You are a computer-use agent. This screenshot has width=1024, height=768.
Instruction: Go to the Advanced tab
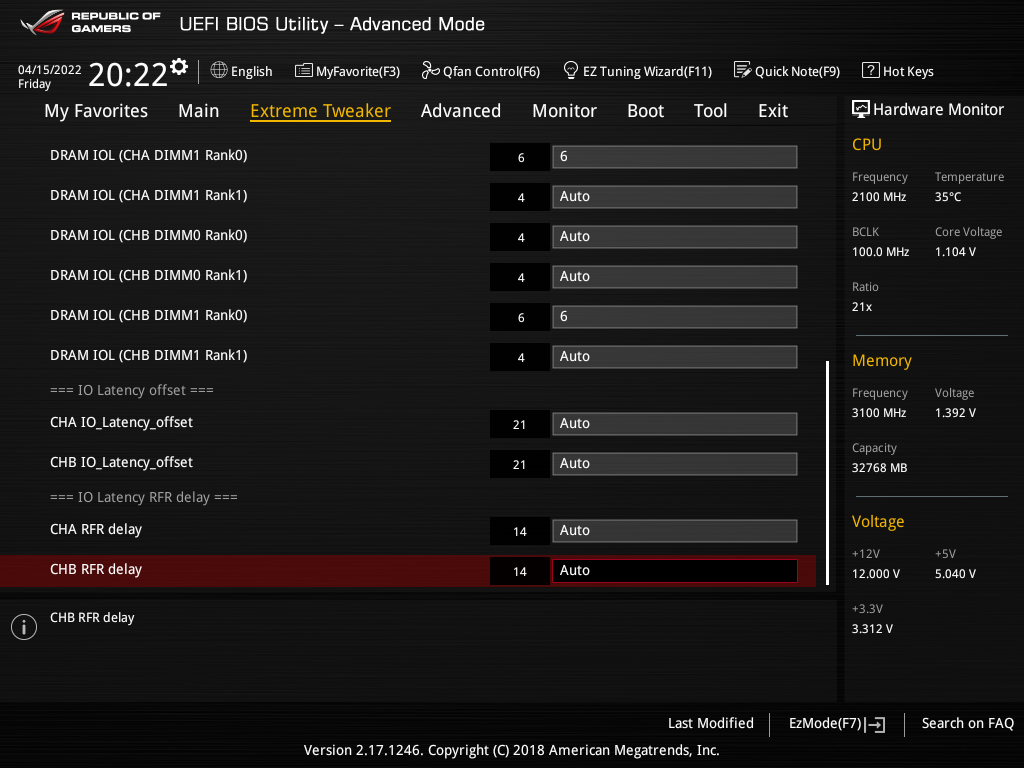tap(460, 111)
